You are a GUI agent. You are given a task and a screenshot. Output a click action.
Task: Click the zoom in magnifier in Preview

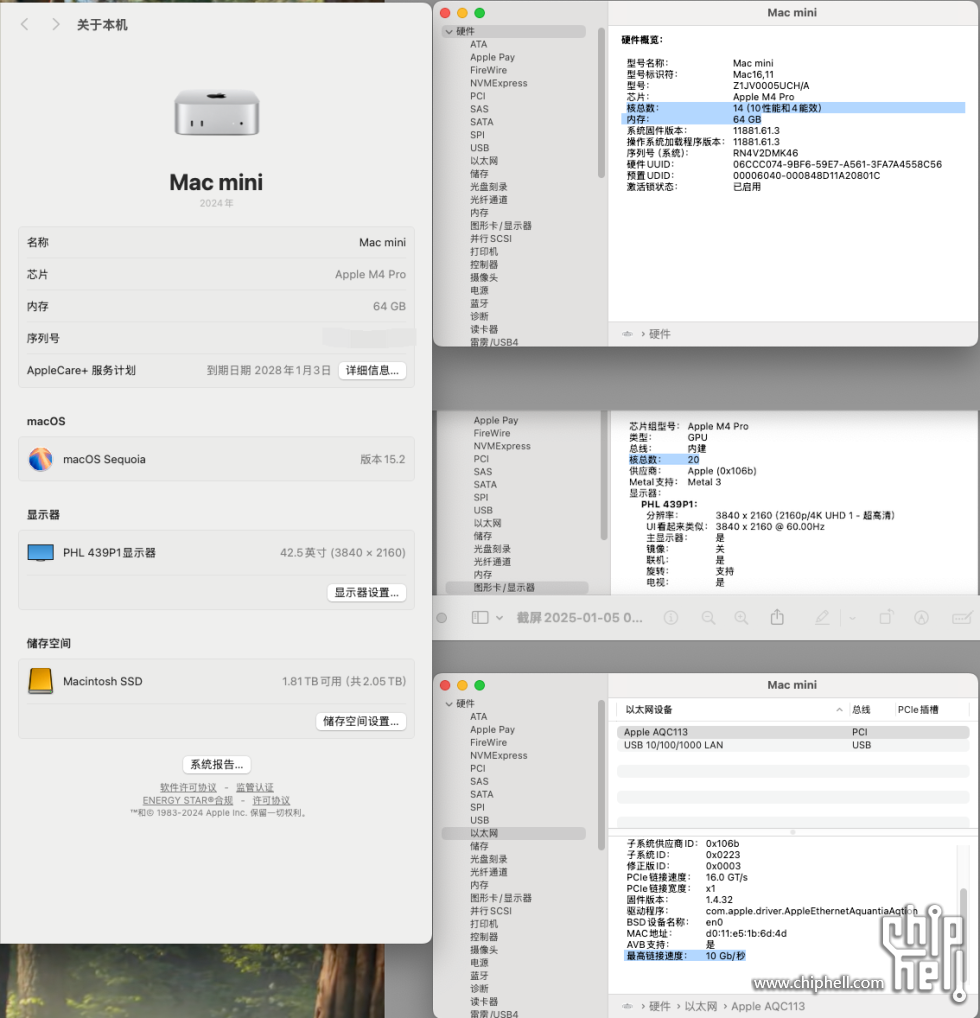coord(741,617)
